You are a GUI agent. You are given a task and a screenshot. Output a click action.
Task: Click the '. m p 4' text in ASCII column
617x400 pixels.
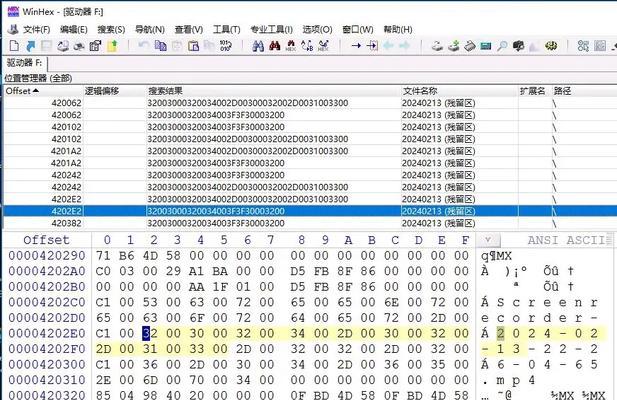click(508, 380)
